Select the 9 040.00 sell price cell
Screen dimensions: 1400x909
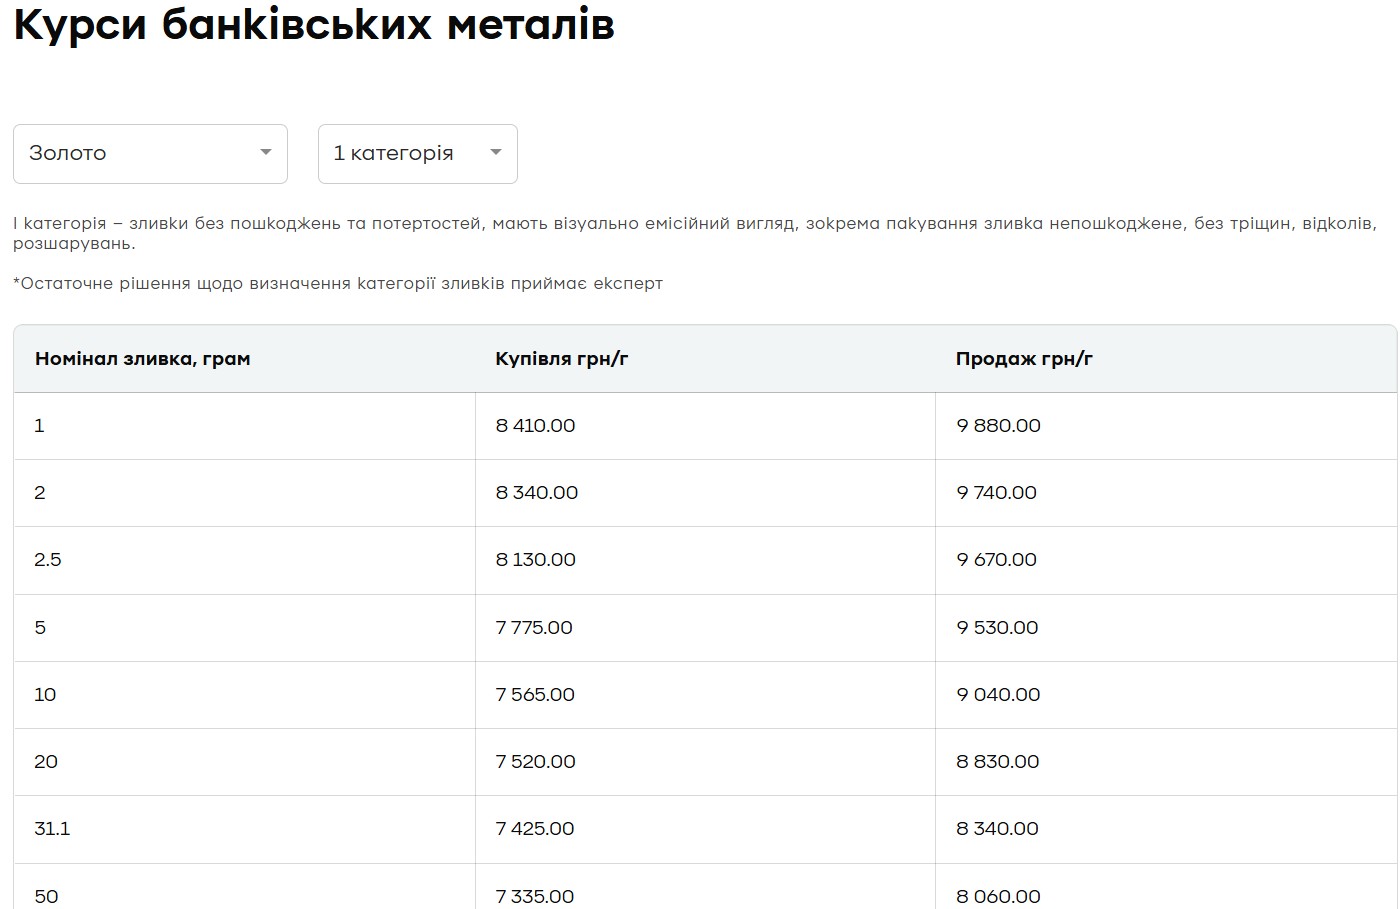(x=1166, y=695)
